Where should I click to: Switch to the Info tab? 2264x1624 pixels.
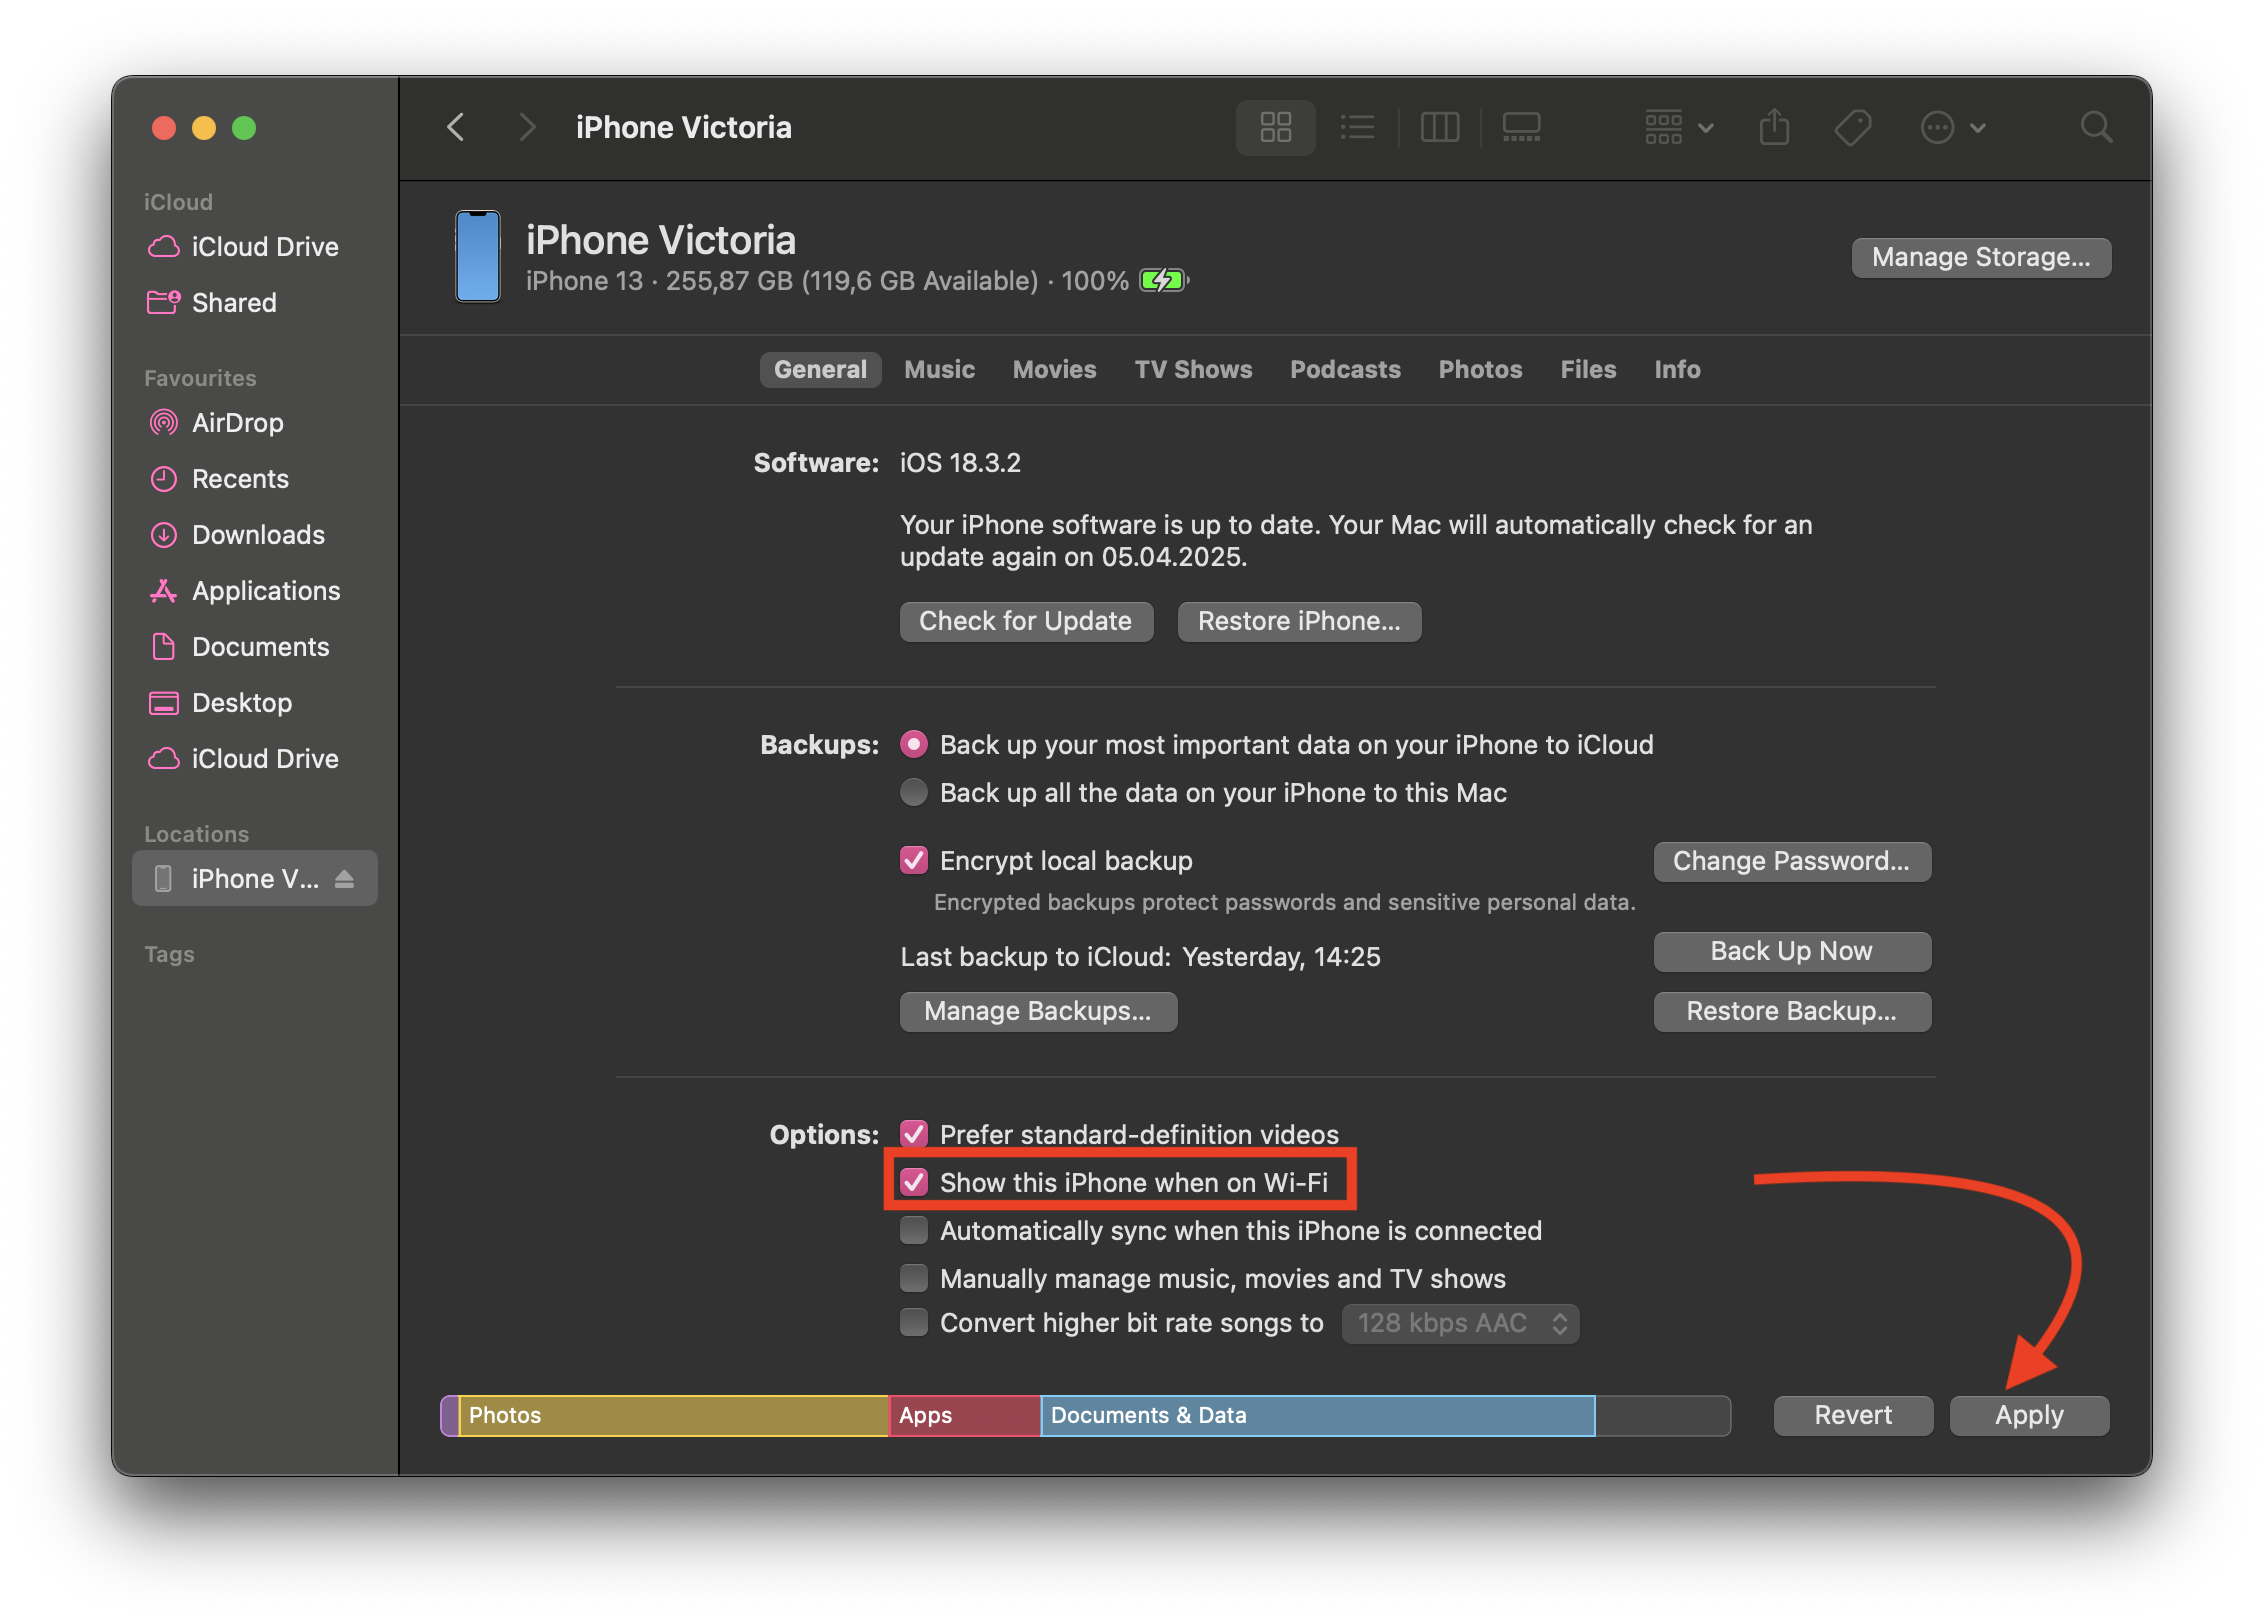coord(1677,370)
